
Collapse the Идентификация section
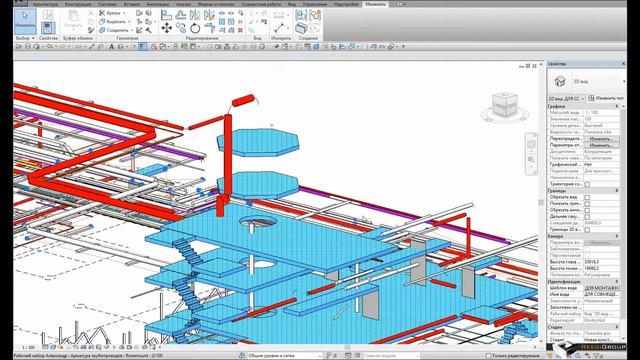coord(617,282)
